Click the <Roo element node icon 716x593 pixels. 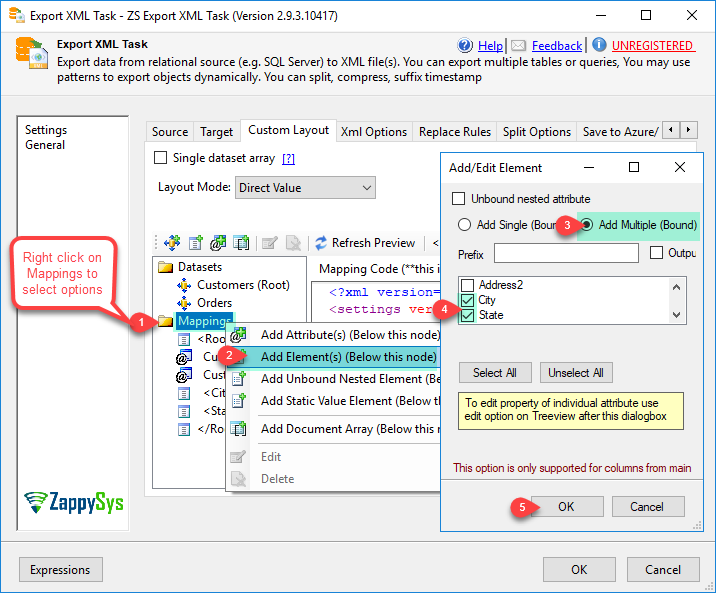pos(184,339)
